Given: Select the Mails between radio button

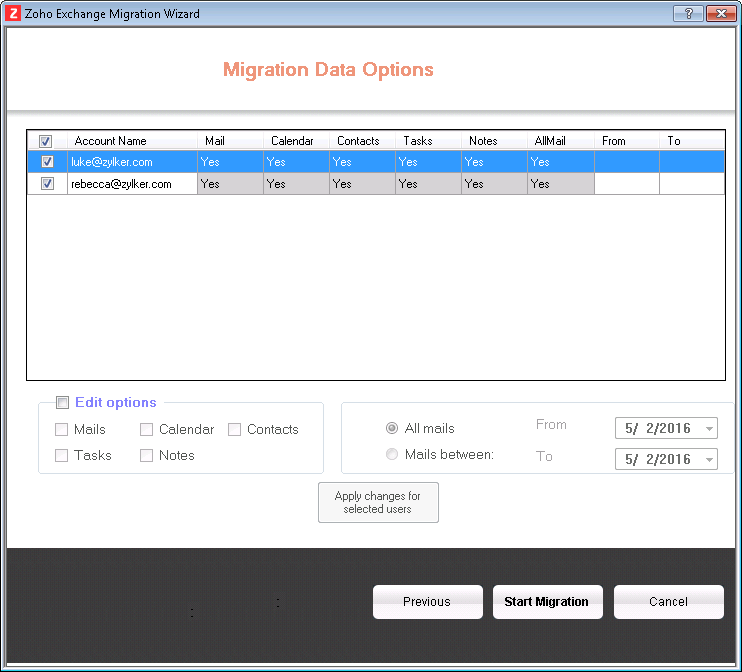Looking at the screenshot, I should [x=392, y=455].
